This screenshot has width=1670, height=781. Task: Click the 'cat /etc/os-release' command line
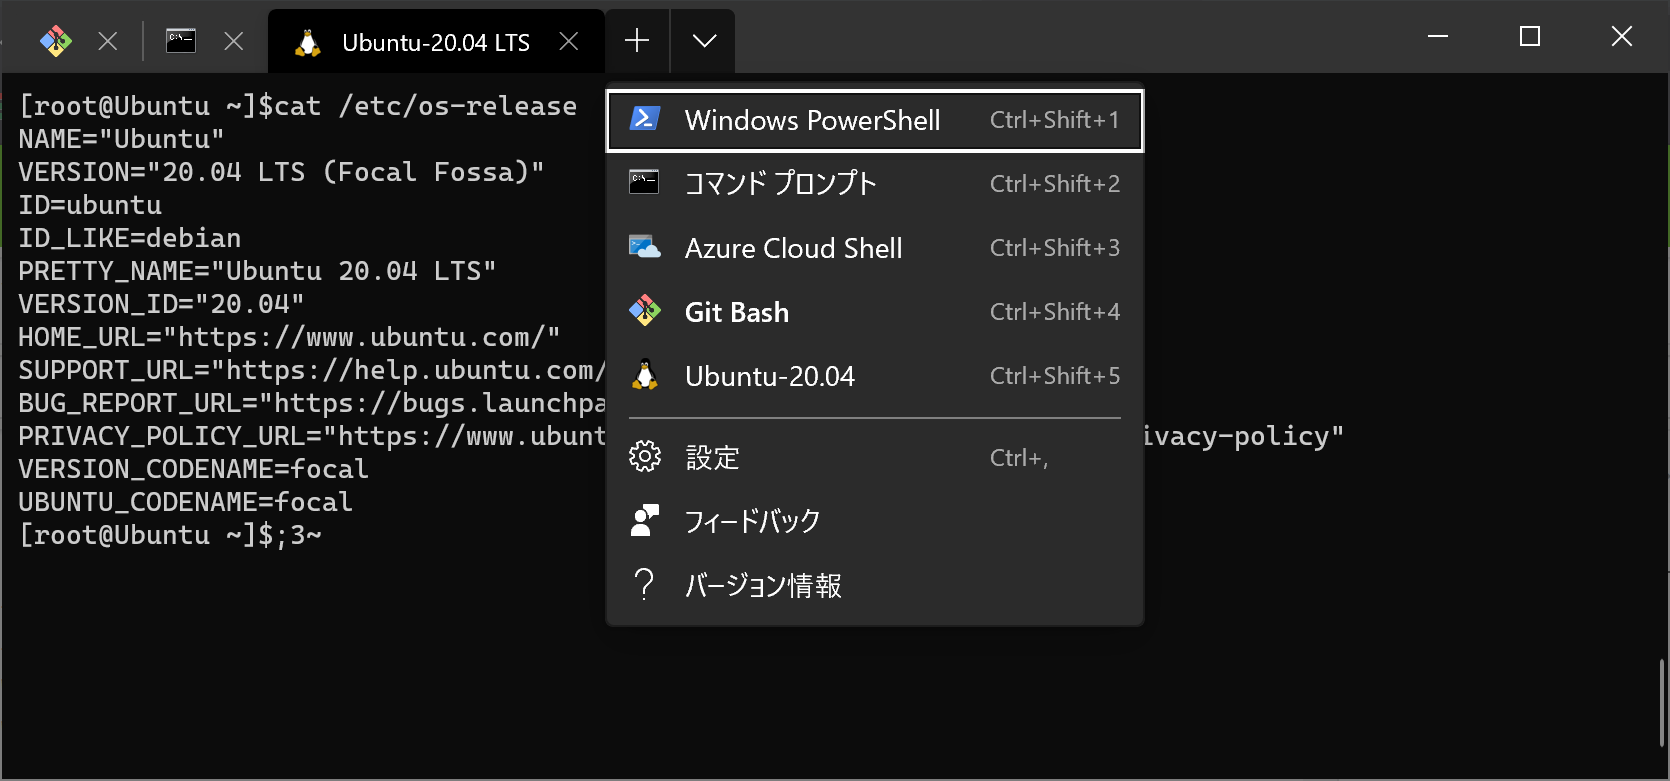tap(298, 106)
